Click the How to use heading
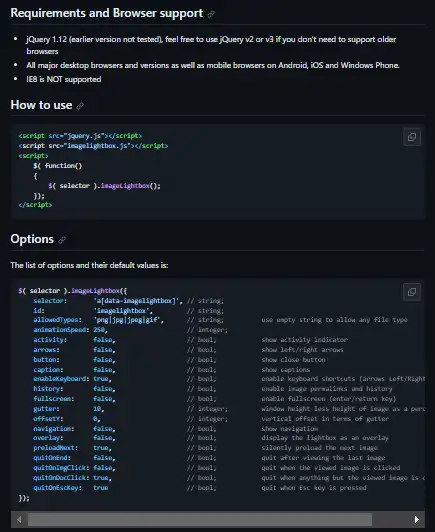 41,105
